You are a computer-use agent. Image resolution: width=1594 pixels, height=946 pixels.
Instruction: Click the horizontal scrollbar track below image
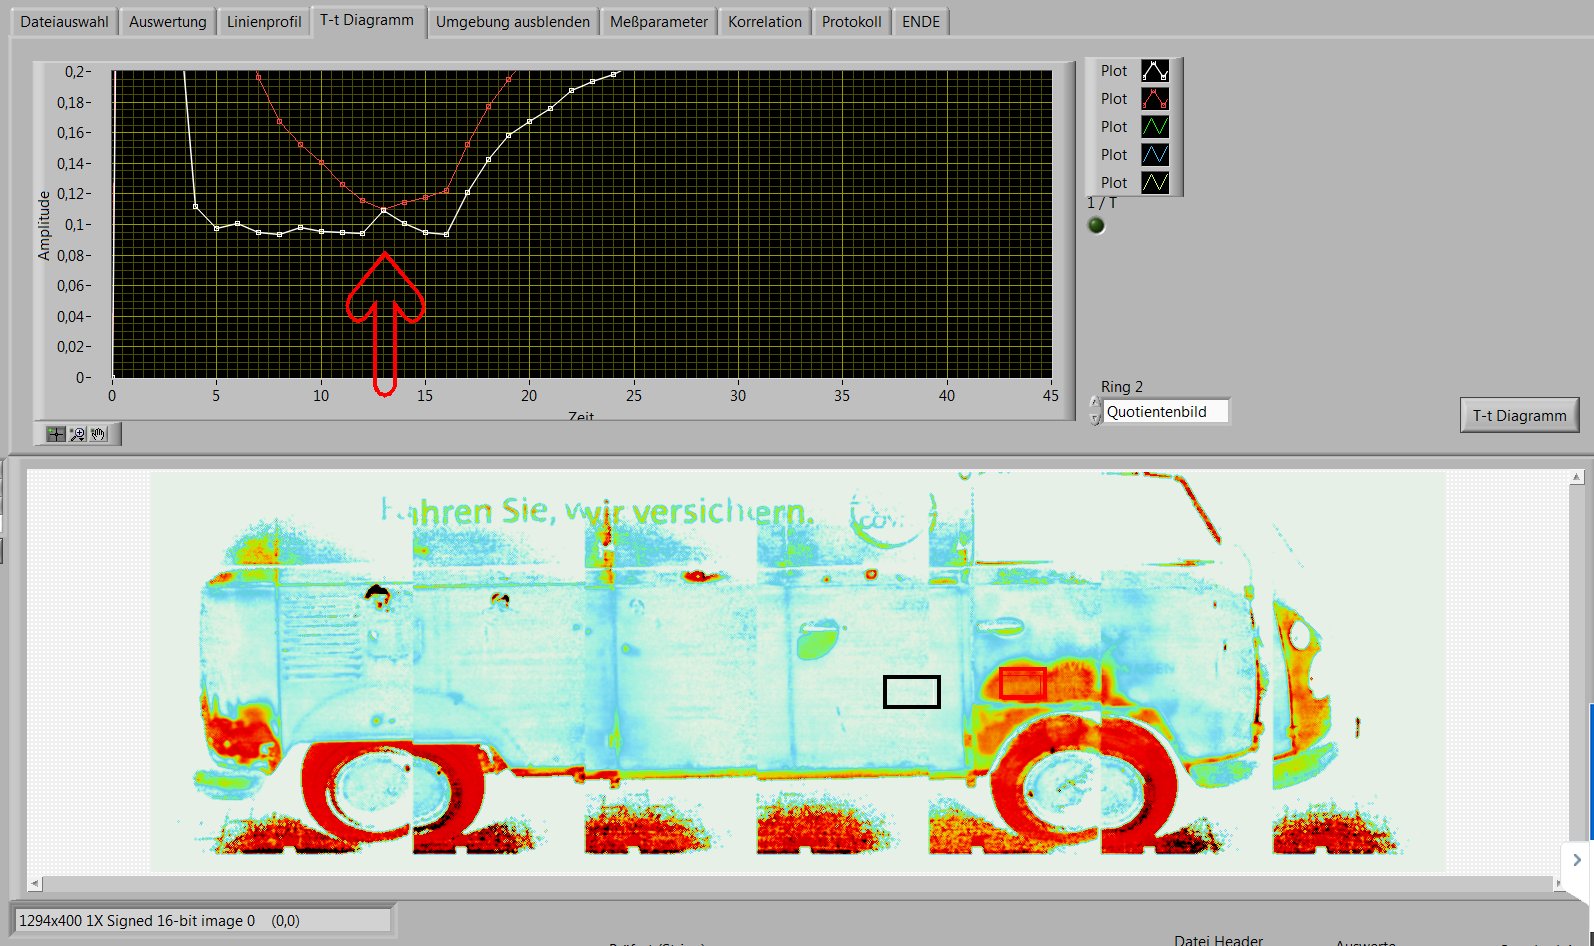[797, 884]
